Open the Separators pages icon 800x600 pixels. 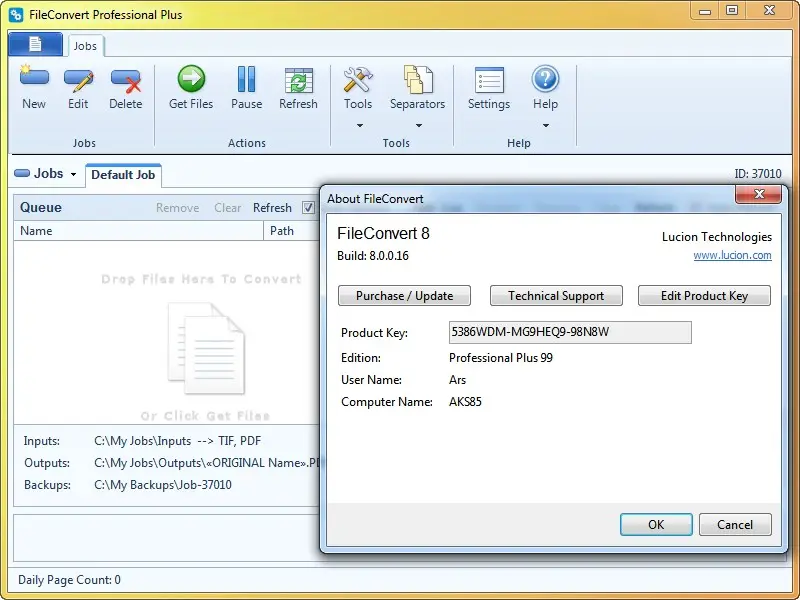tap(418, 80)
